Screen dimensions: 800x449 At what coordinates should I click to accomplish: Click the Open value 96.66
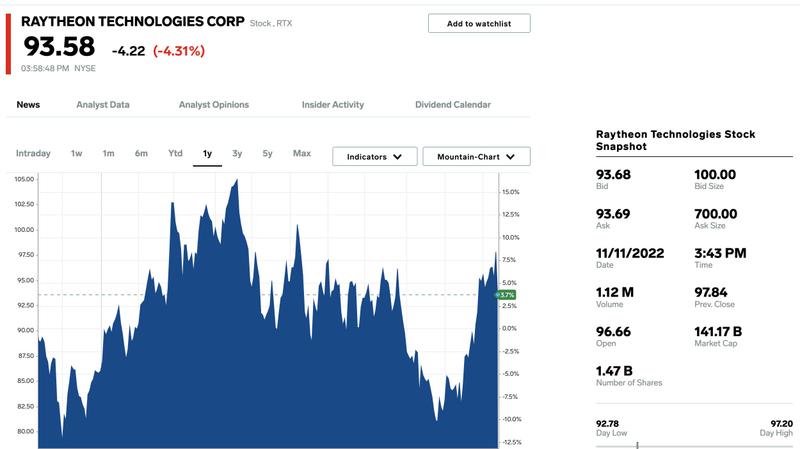613,332
